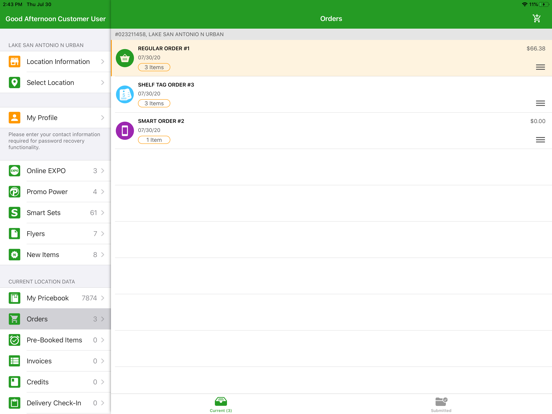Click the Credits label
The image size is (552, 414).
click(x=38, y=382)
